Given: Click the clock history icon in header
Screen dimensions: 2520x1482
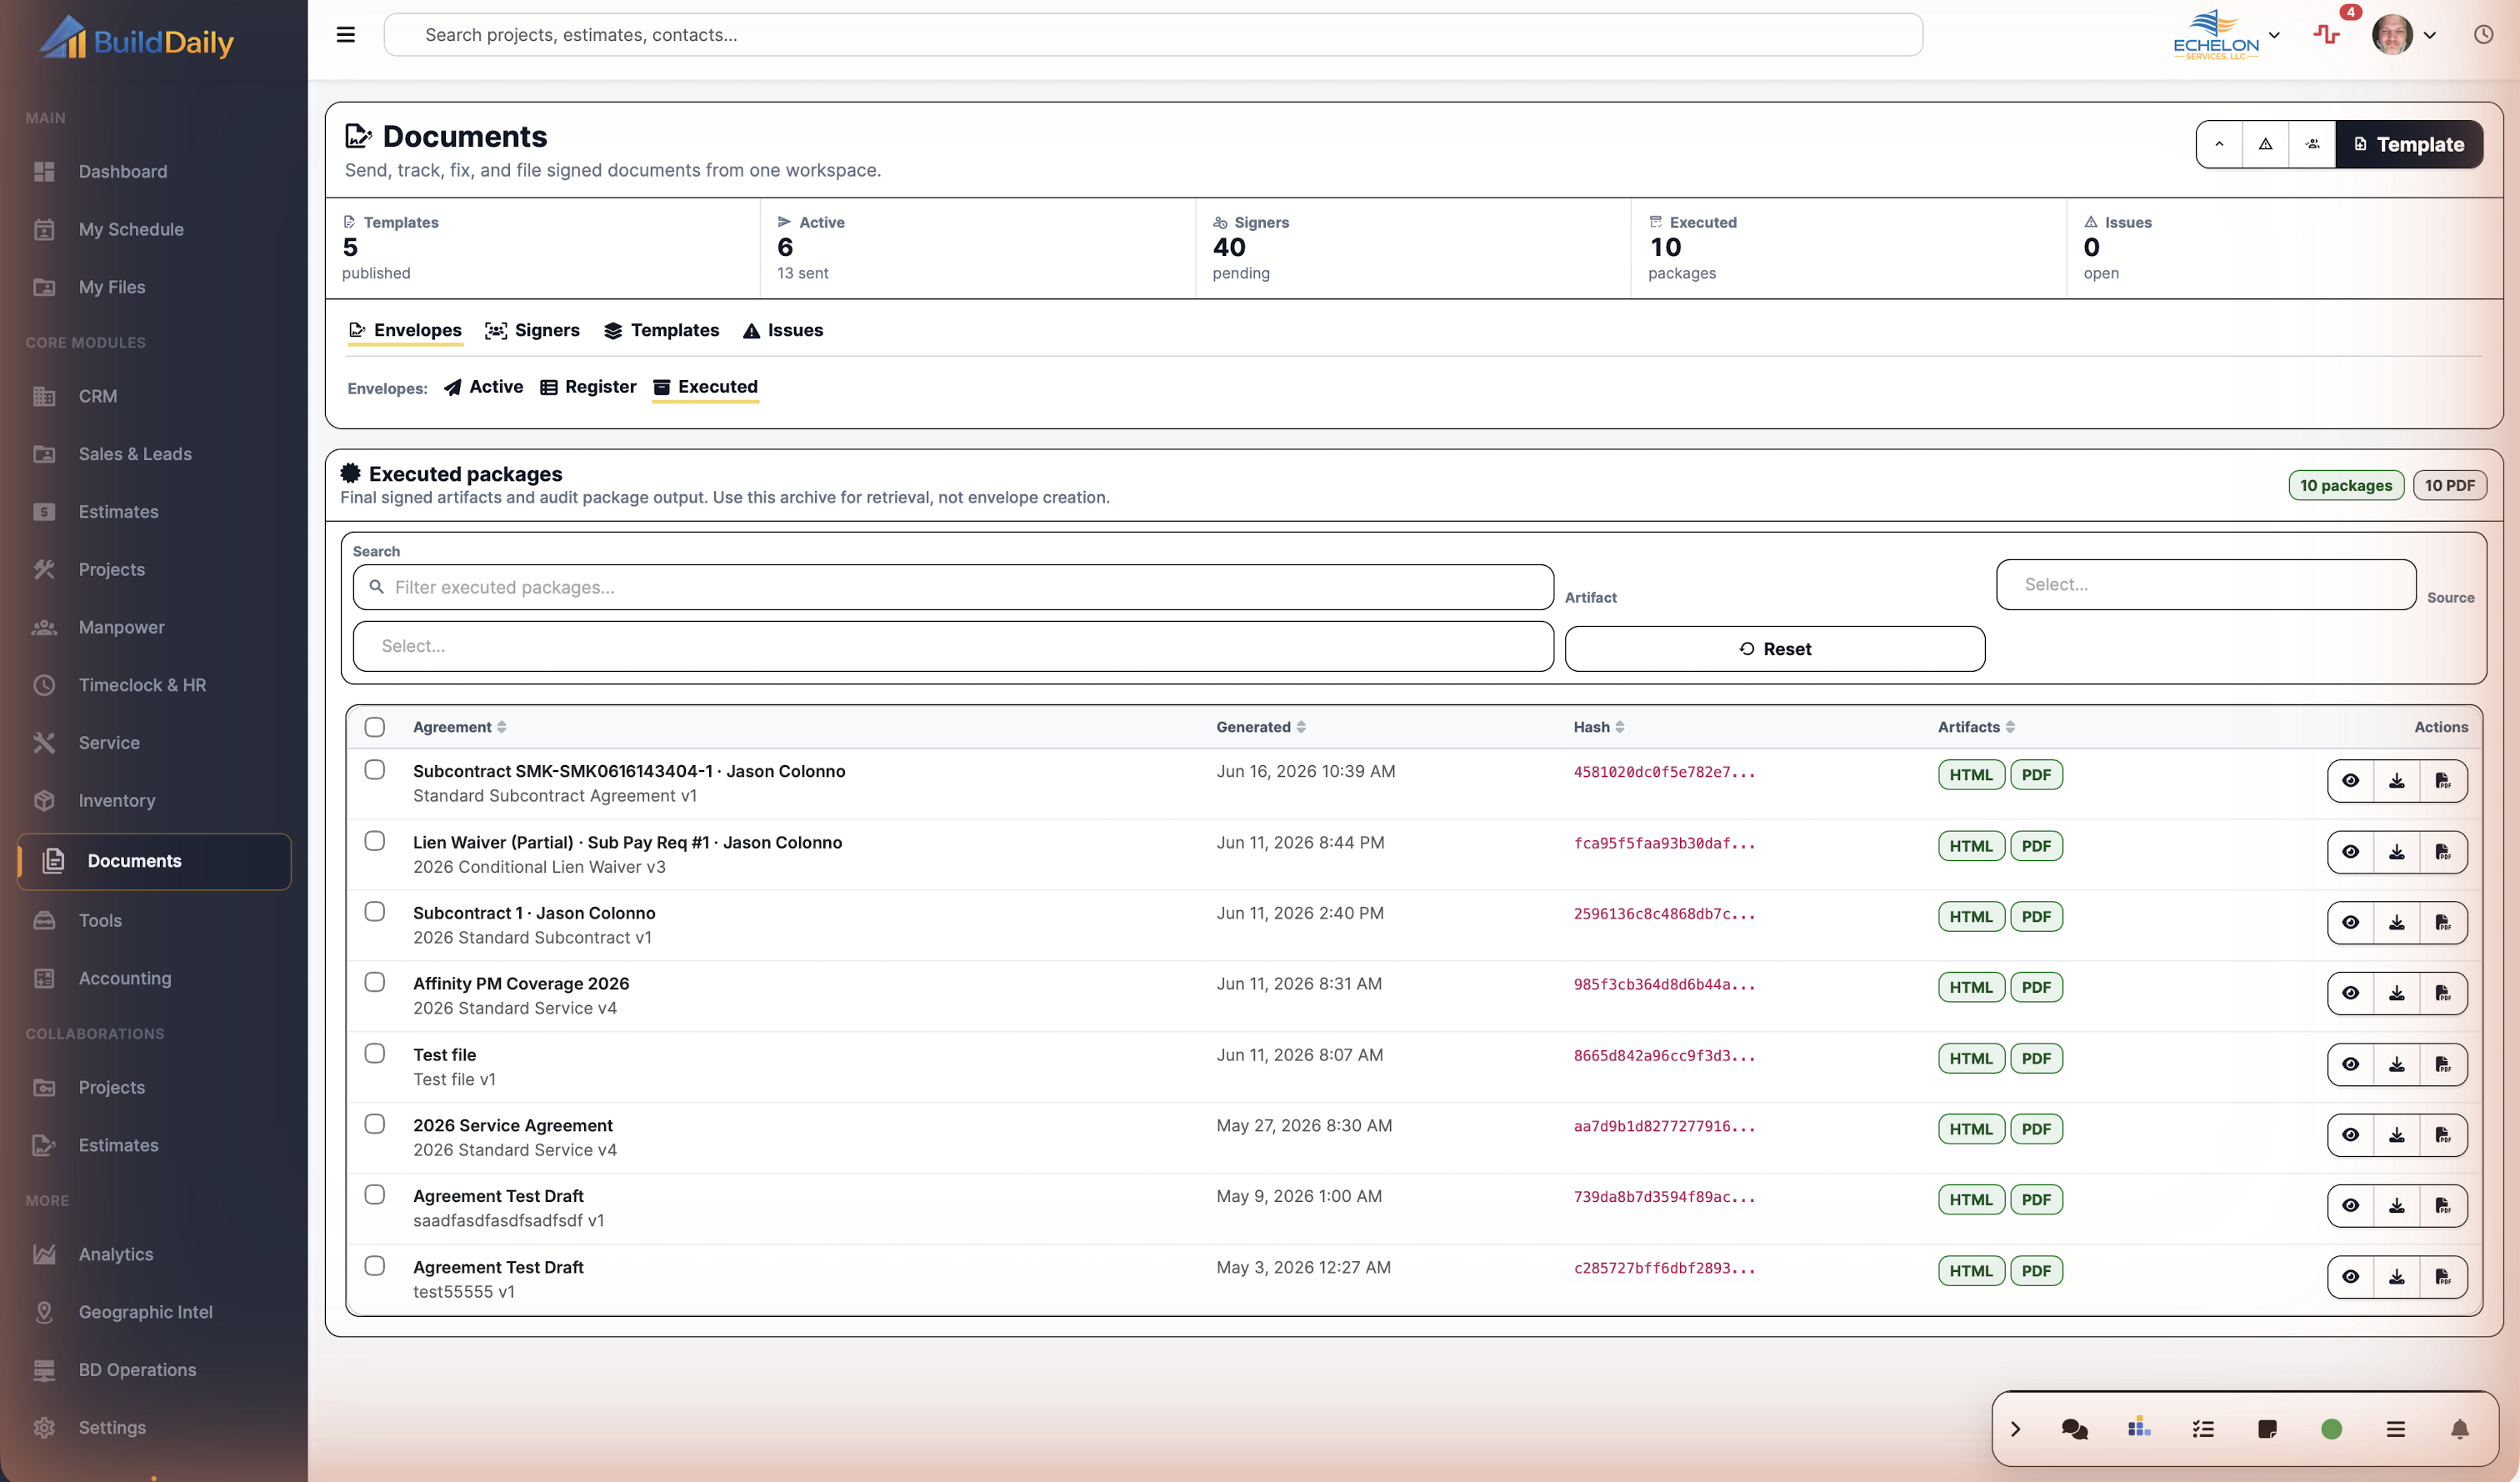Looking at the screenshot, I should (2484, 35).
